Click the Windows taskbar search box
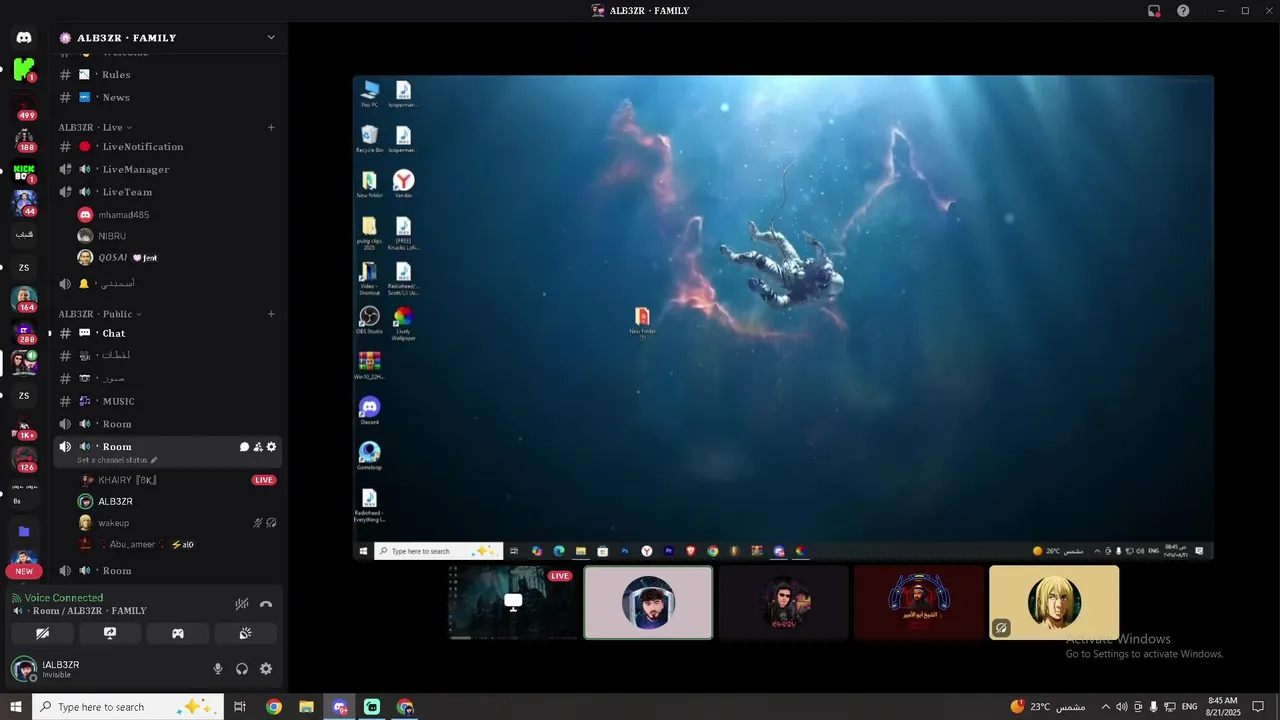The image size is (1280, 720). click(127, 707)
